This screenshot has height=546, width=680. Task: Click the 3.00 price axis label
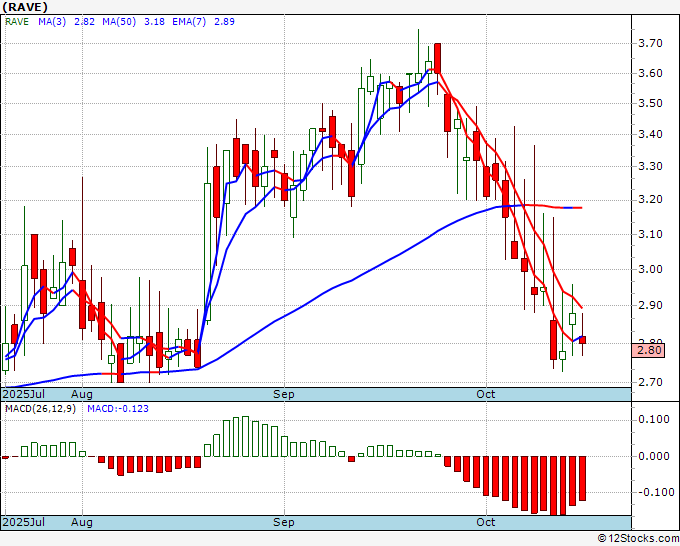pos(651,269)
